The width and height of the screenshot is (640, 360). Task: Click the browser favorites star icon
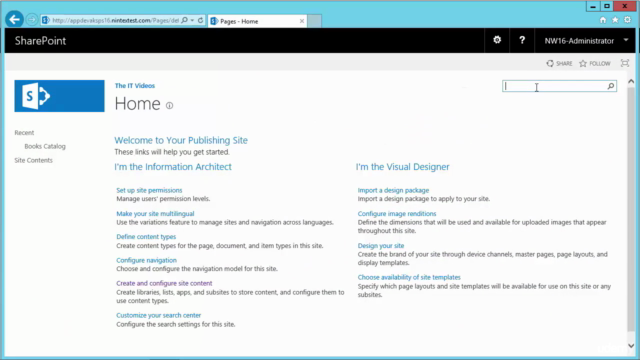[615, 20]
